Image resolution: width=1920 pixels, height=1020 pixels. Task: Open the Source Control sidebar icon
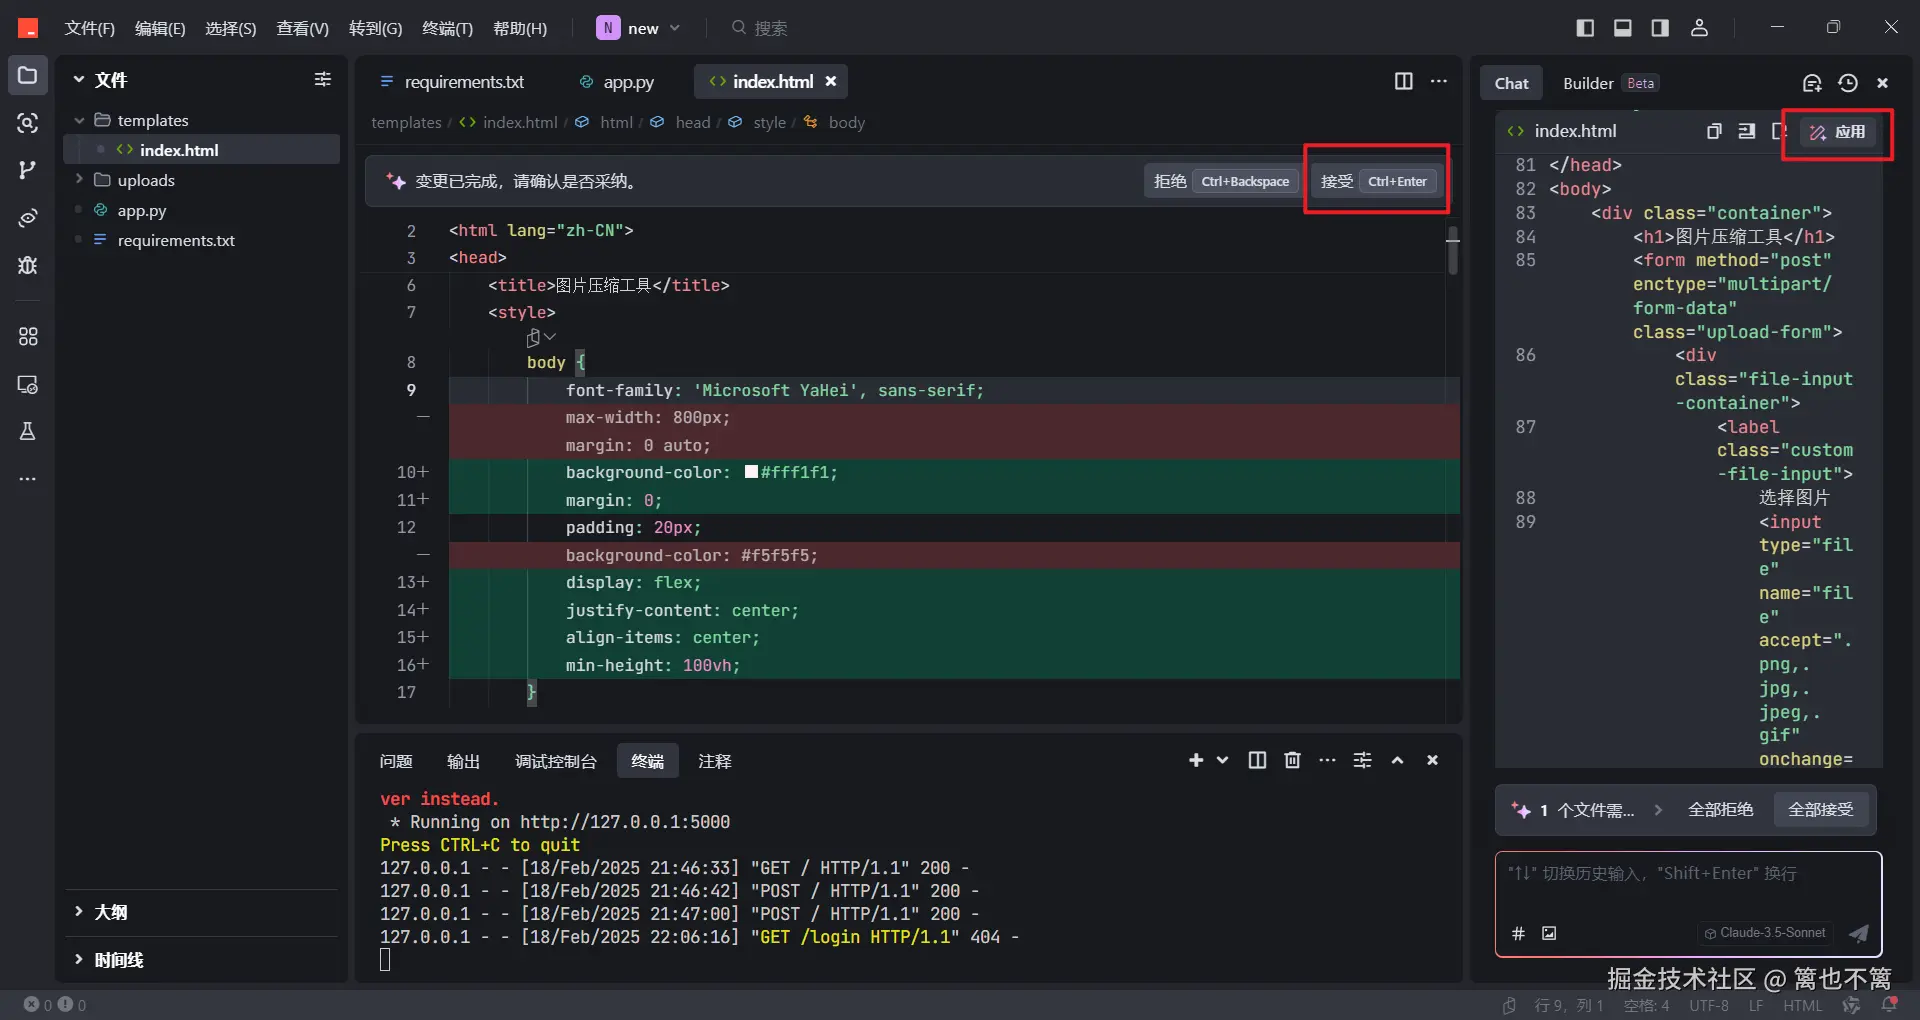tap(28, 170)
